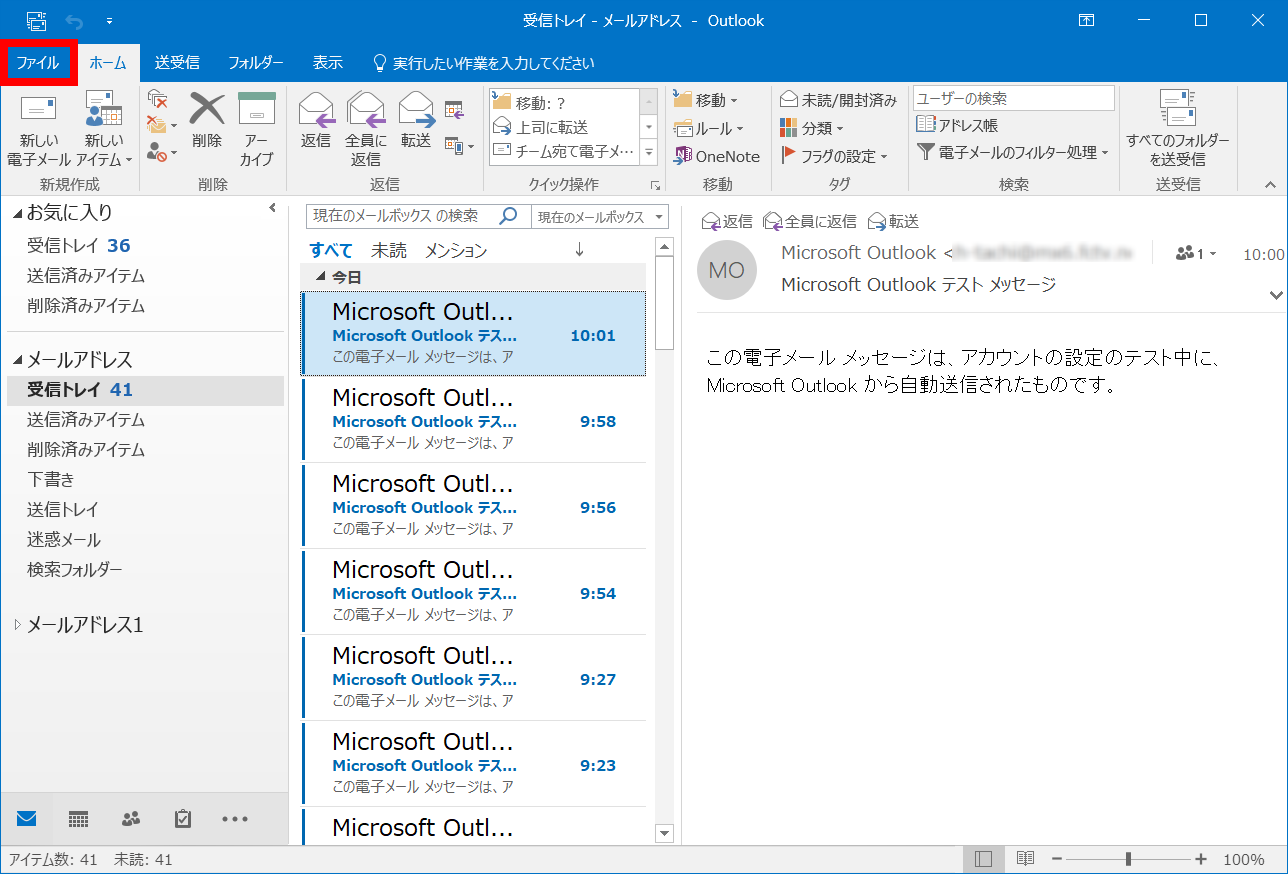The height and width of the screenshot is (874, 1288).
Task: Open the current mailbox search scope dropdown
Action: pyautogui.click(x=600, y=216)
